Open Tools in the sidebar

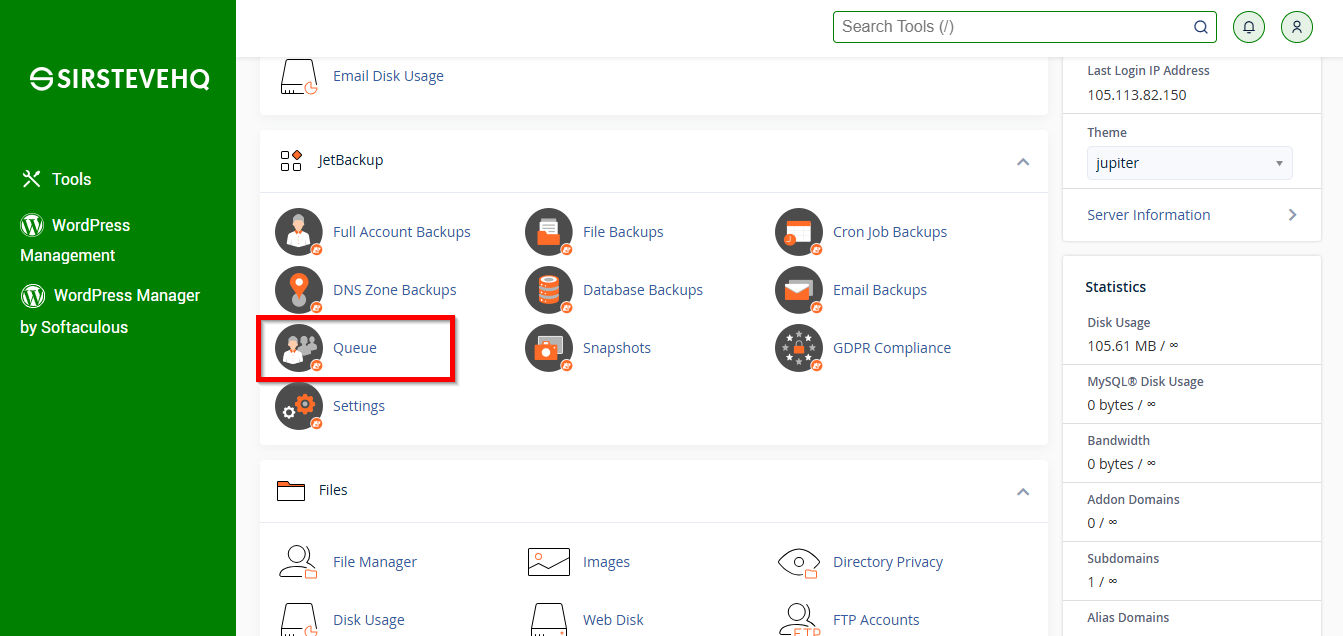[56, 179]
